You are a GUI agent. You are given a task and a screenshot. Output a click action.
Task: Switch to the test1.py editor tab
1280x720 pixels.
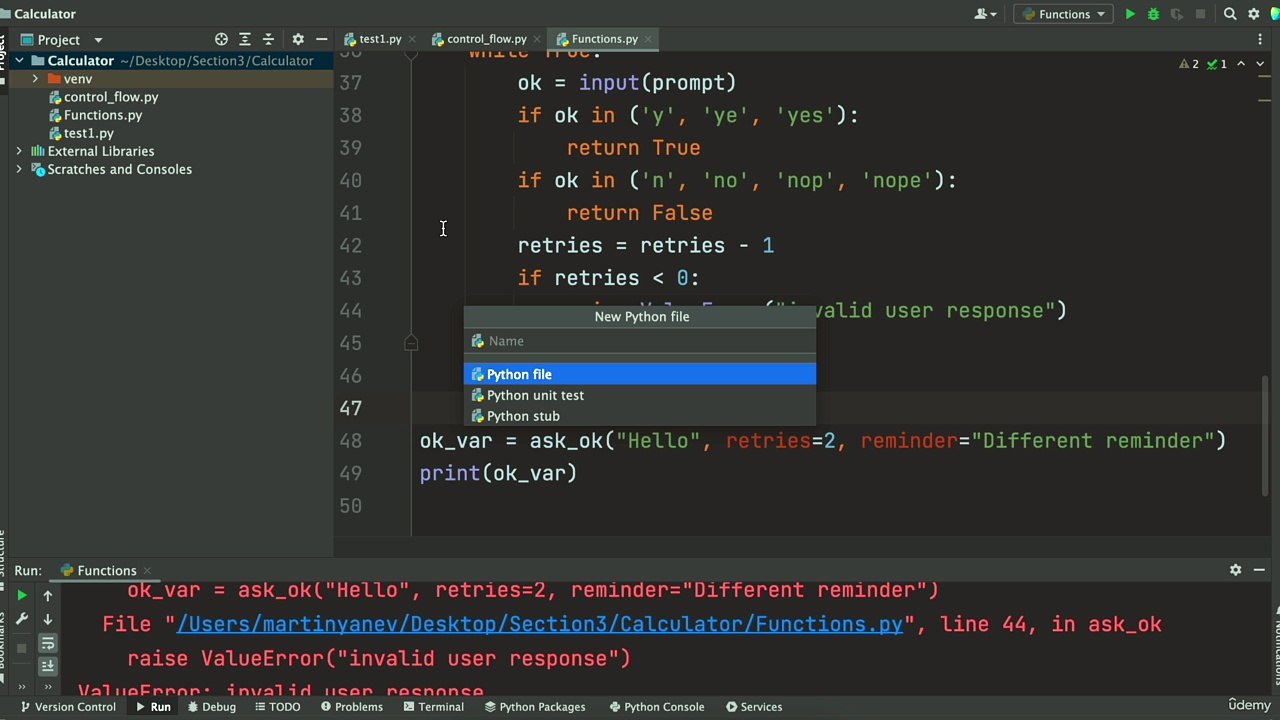(x=380, y=39)
